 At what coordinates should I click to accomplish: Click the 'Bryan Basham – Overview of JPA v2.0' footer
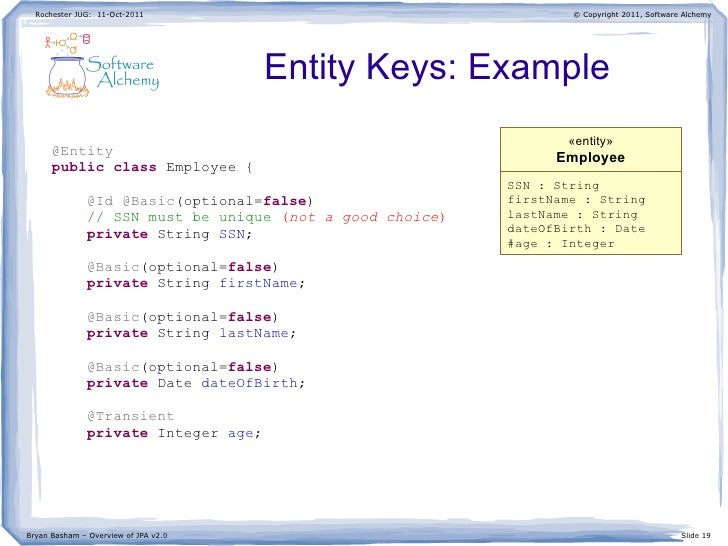pos(97,535)
